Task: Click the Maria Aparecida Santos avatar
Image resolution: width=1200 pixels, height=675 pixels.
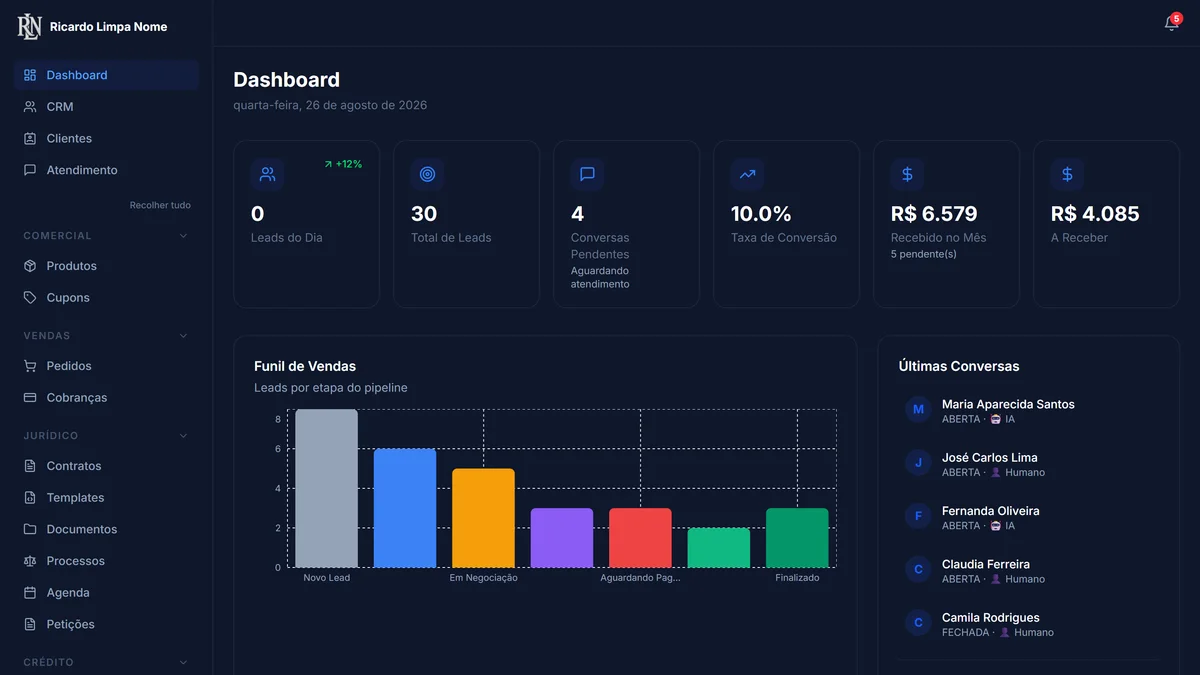Action: pyautogui.click(x=918, y=410)
